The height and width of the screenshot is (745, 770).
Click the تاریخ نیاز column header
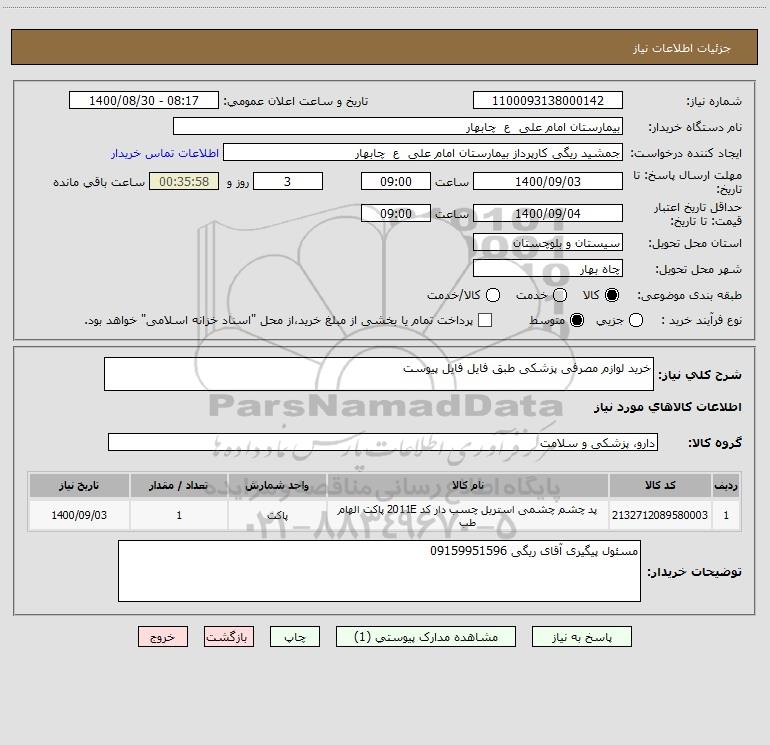pos(79,485)
